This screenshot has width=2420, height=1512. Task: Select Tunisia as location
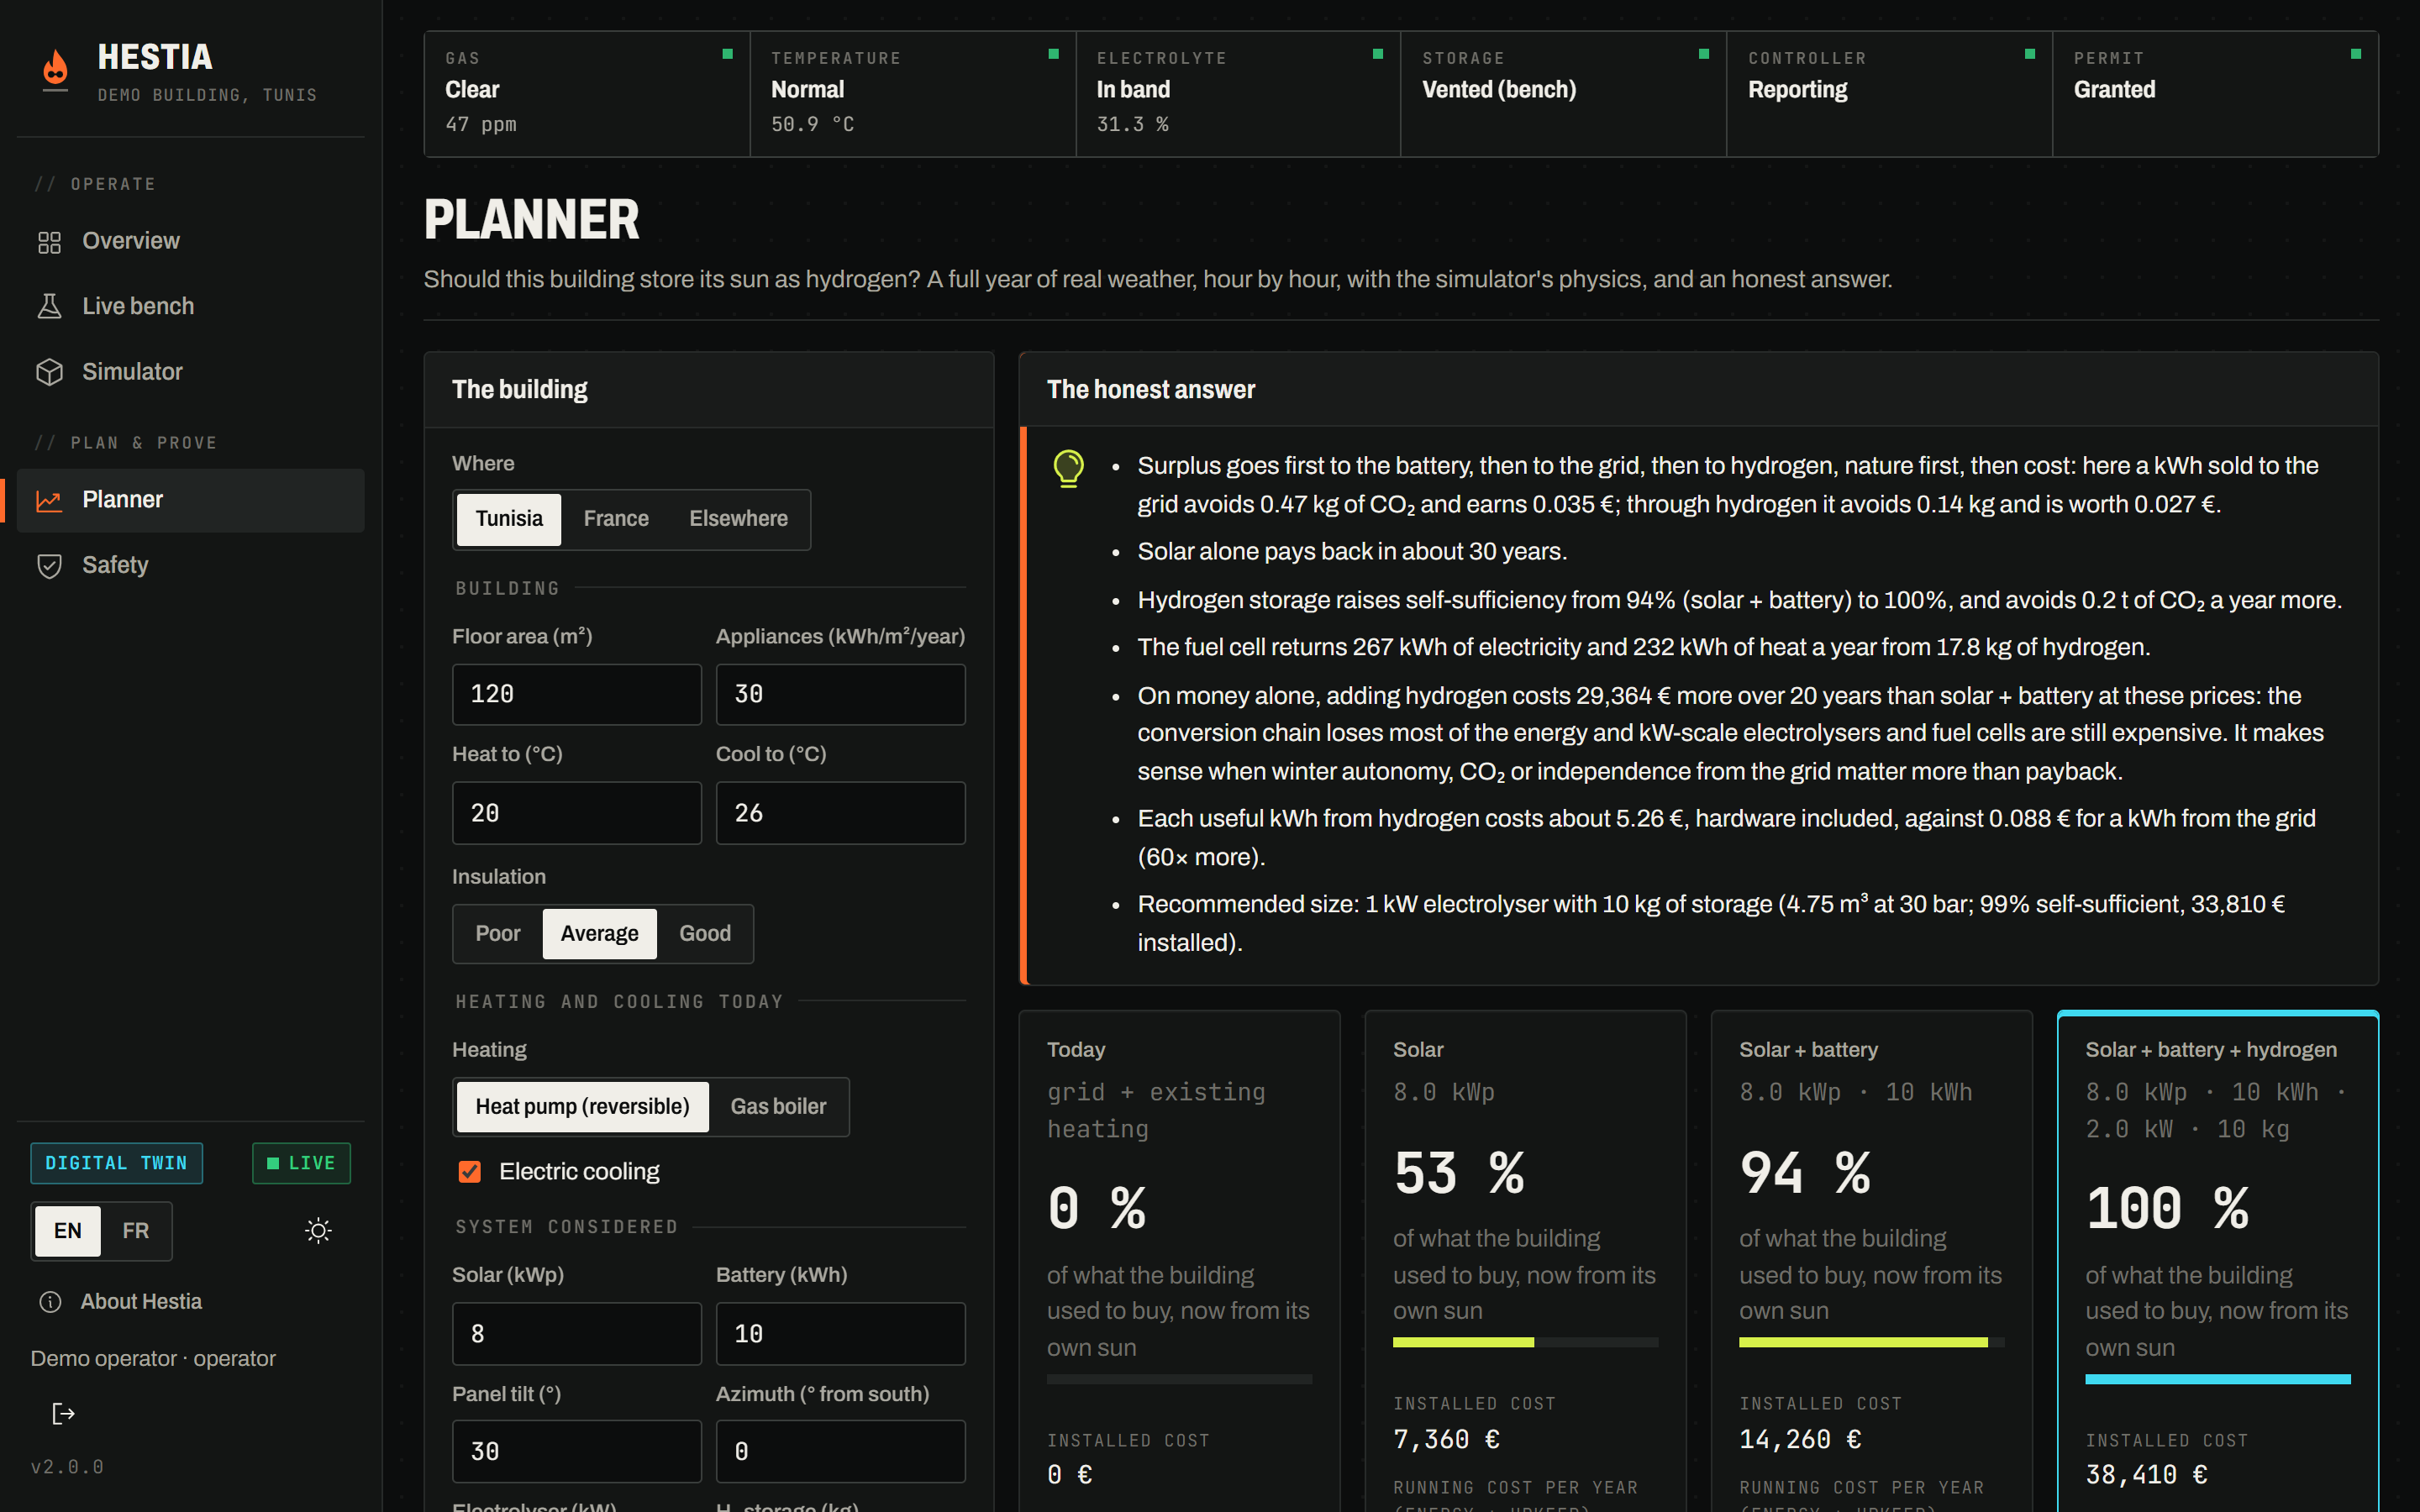[509, 519]
